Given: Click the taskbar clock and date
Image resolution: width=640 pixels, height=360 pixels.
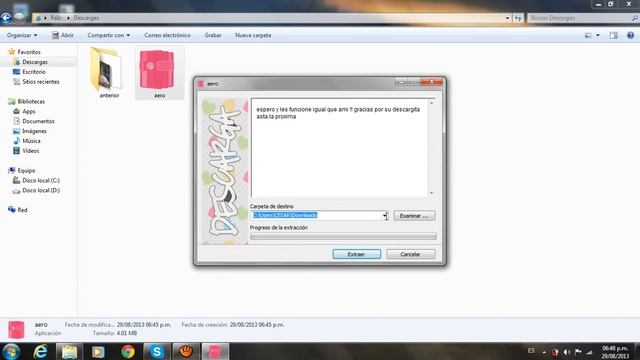Looking at the screenshot, I should [615, 352].
